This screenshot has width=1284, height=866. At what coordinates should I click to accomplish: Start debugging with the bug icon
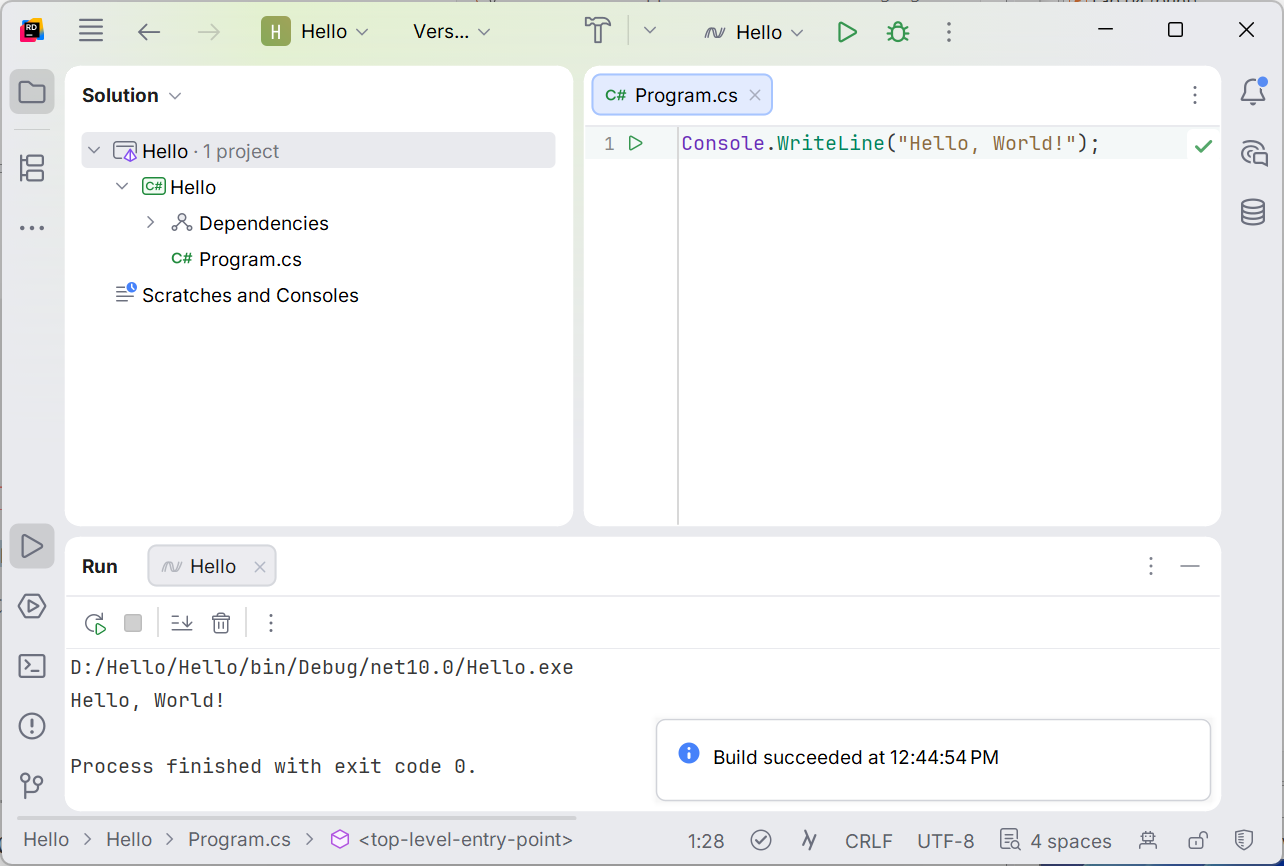[x=898, y=32]
